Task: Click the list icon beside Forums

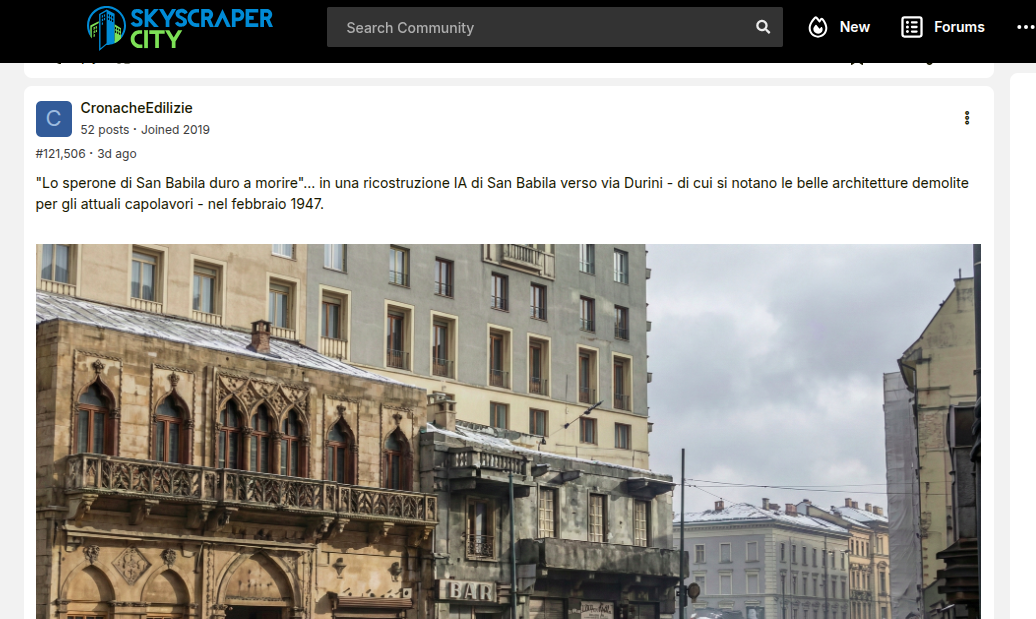Action: click(911, 27)
